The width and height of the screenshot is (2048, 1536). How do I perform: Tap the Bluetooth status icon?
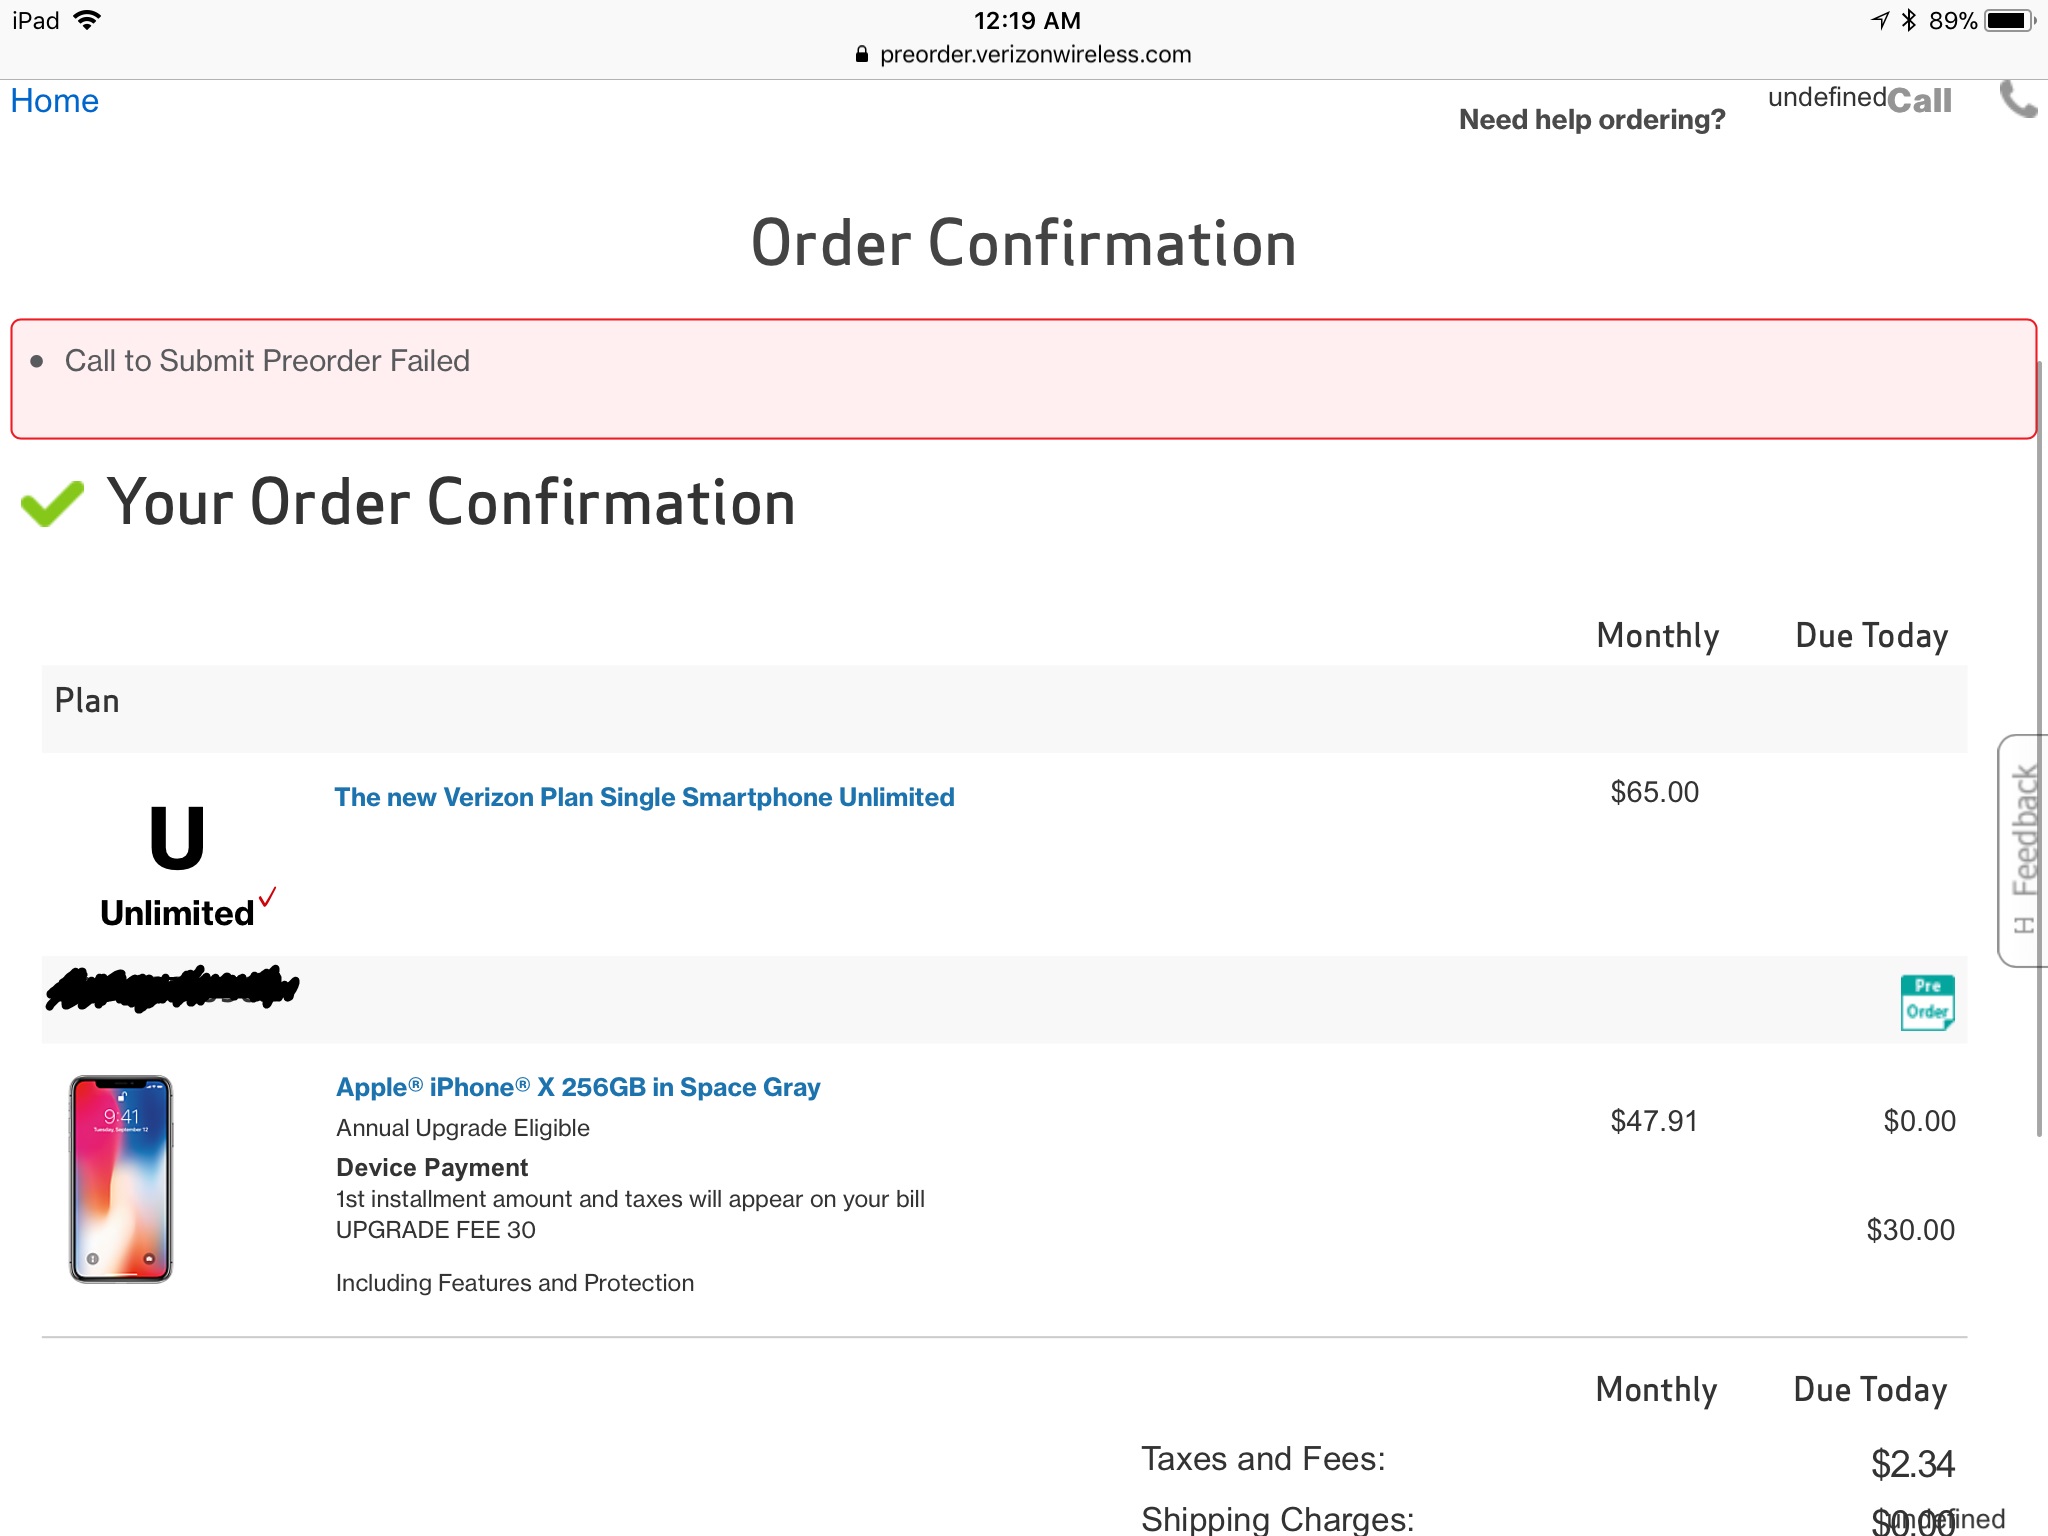[1909, 20]
